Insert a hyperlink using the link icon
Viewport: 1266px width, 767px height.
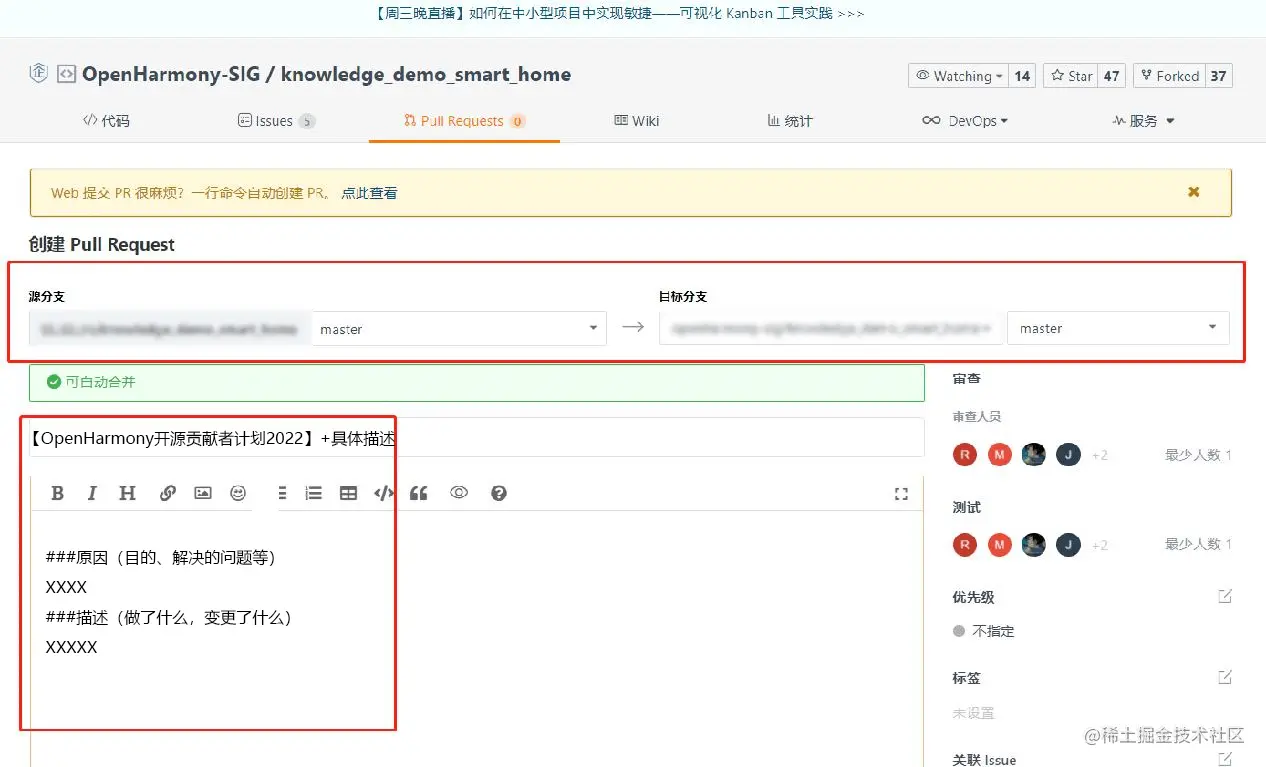pyautogui.click(x=168, y=493)
